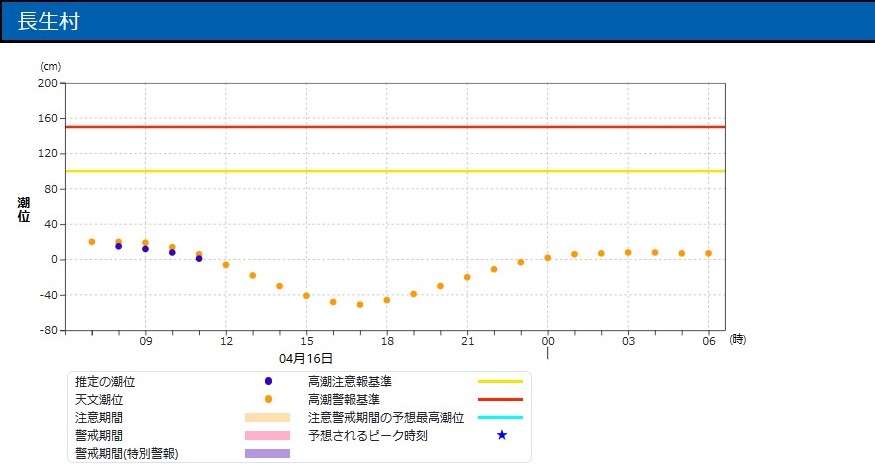Click the (時) hour unit label
This screenshot has width=875, height=476.
point(738,339)
